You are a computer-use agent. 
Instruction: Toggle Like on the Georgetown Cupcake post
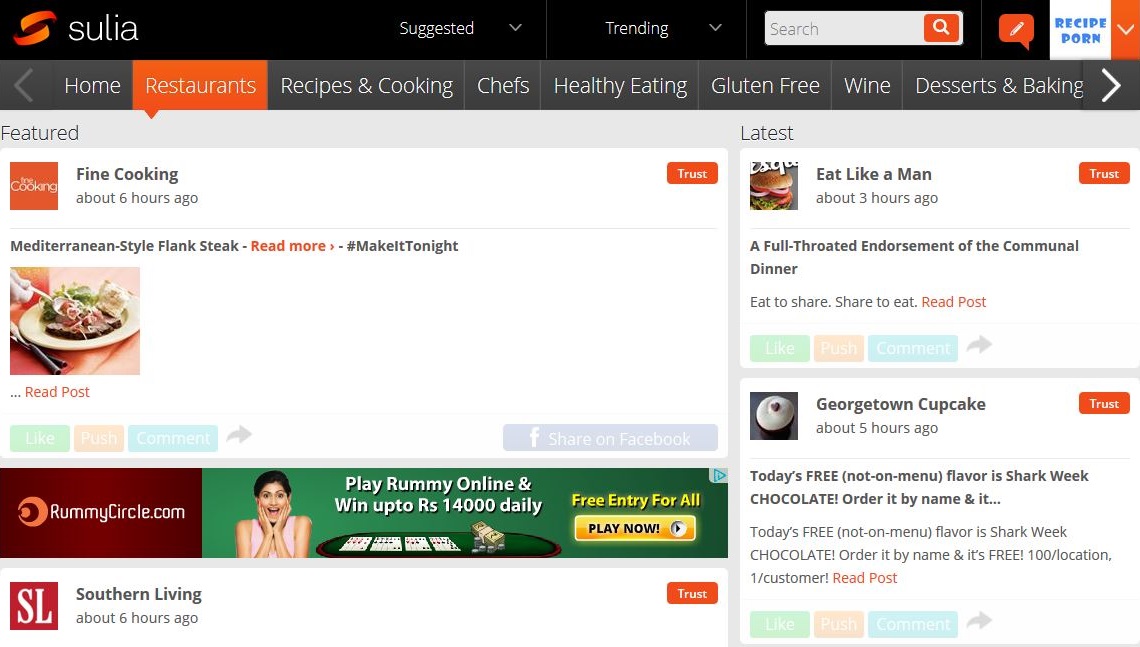[x=780, y=624]
